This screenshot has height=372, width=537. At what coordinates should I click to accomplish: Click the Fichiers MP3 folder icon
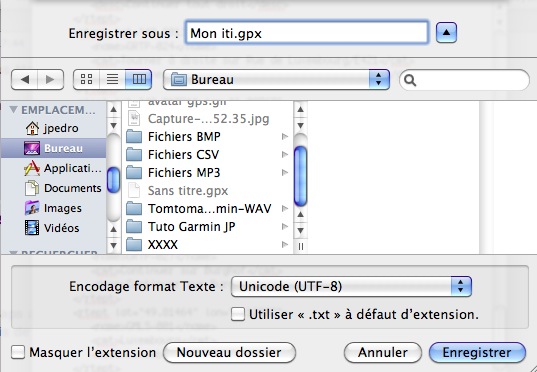(134, 173)
